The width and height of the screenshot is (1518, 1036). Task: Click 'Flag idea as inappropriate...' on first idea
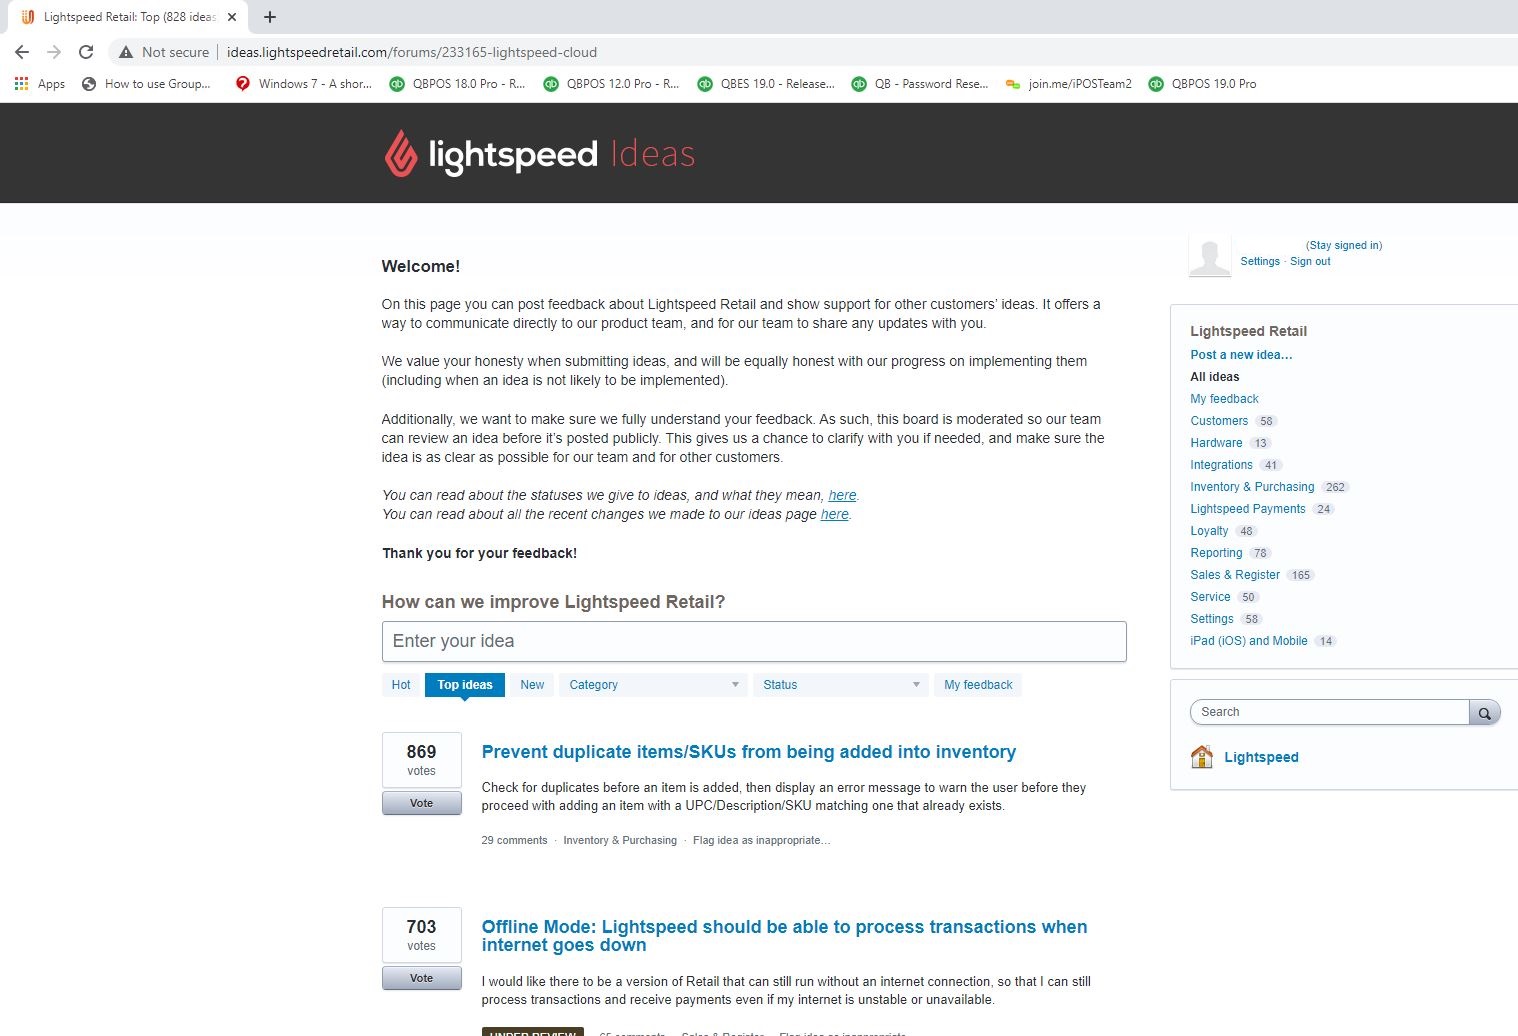click(761, 840)
